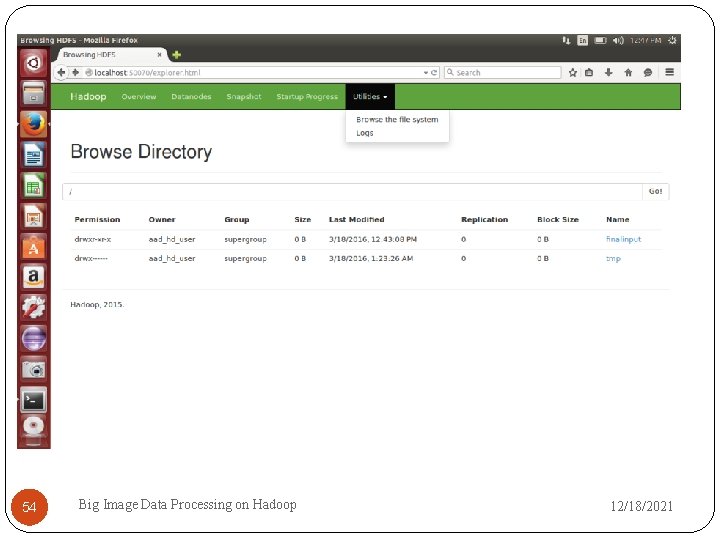Show bookmarks list icon
Image resolution: width=720 pixels, height=540 pixels.
(589, 73)
